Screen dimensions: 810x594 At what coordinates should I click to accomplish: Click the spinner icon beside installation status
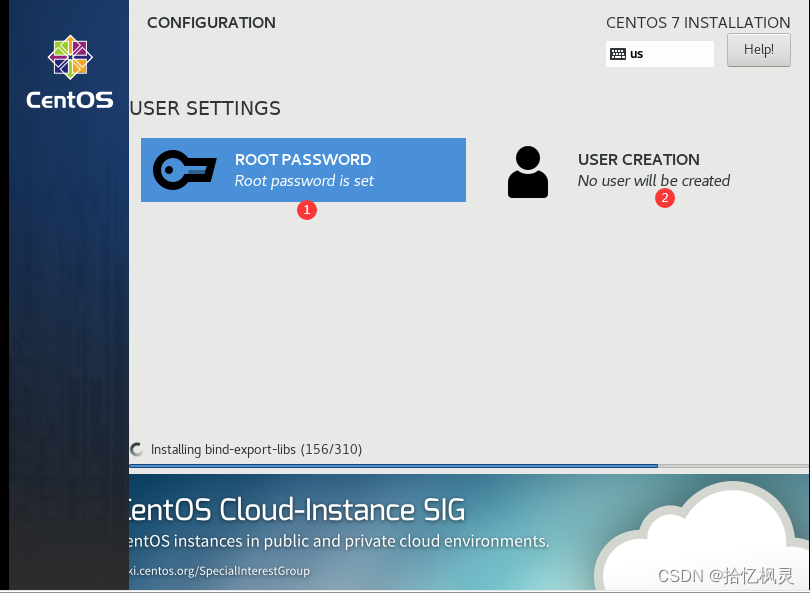[136, 449]
